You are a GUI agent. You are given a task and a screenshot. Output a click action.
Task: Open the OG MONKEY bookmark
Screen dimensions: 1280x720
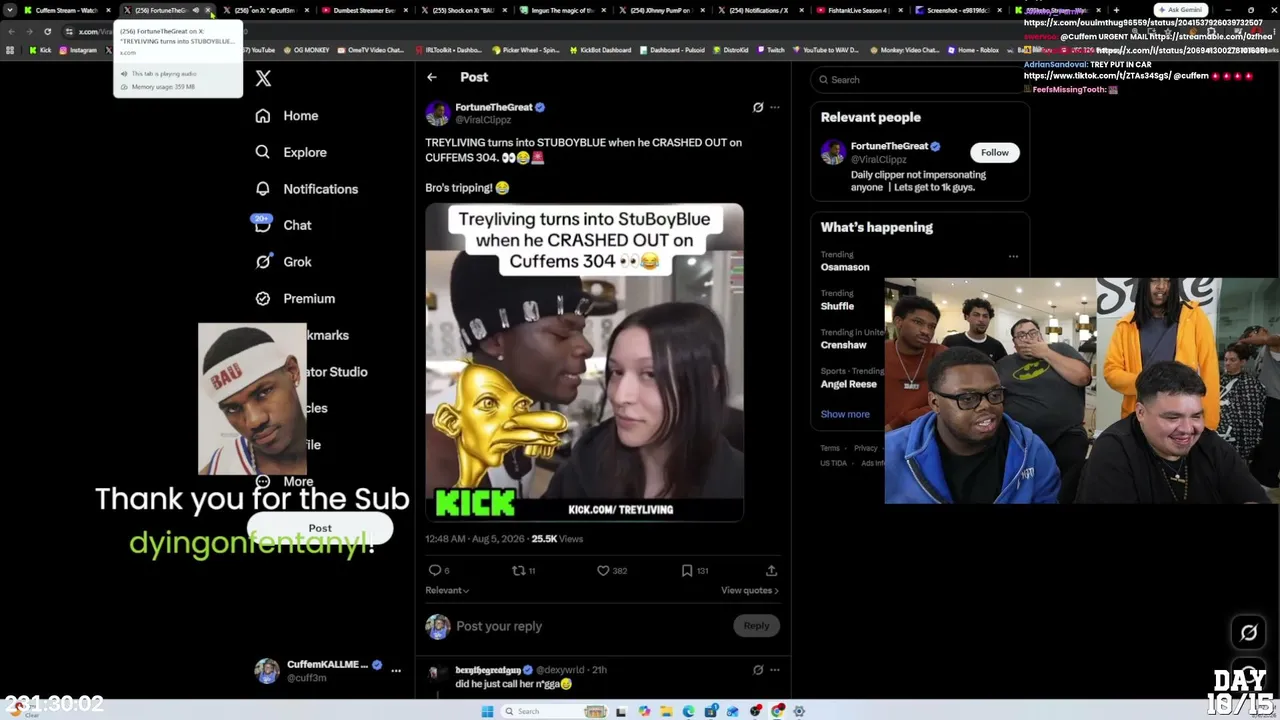click(306, 50)
